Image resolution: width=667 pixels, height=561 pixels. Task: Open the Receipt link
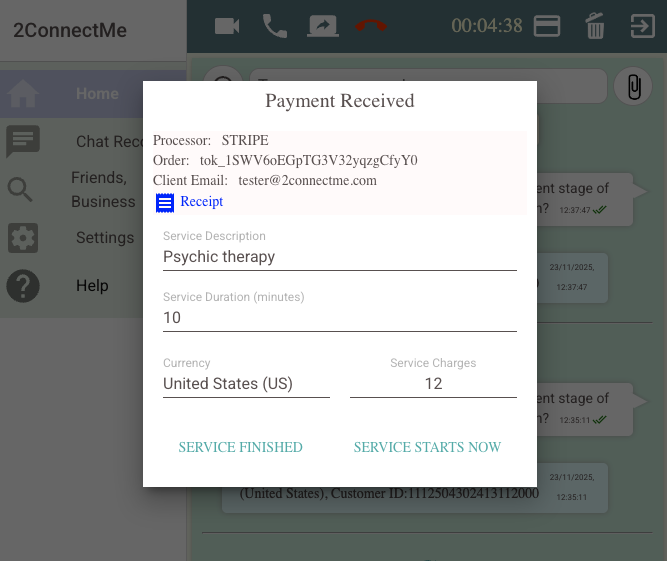click(201, 202)
